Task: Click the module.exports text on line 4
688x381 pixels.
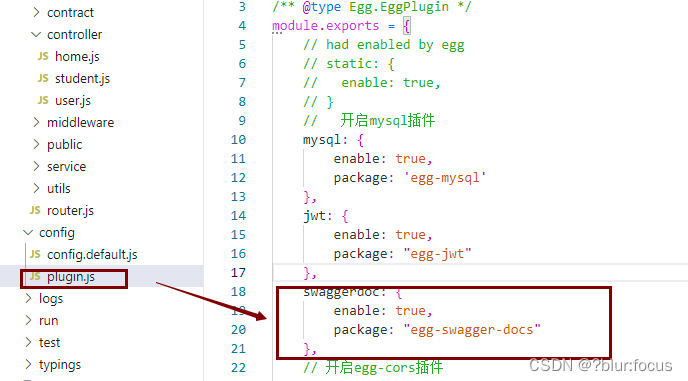Action: (x=325, y=25)
